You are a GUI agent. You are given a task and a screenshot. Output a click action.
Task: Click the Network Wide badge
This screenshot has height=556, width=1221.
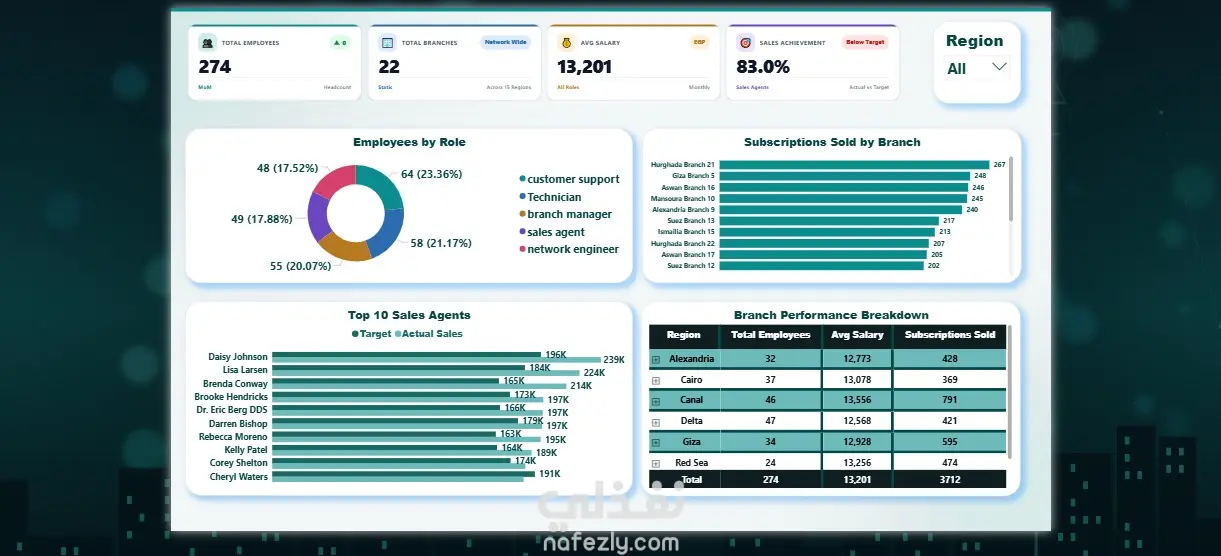(506, 43)
